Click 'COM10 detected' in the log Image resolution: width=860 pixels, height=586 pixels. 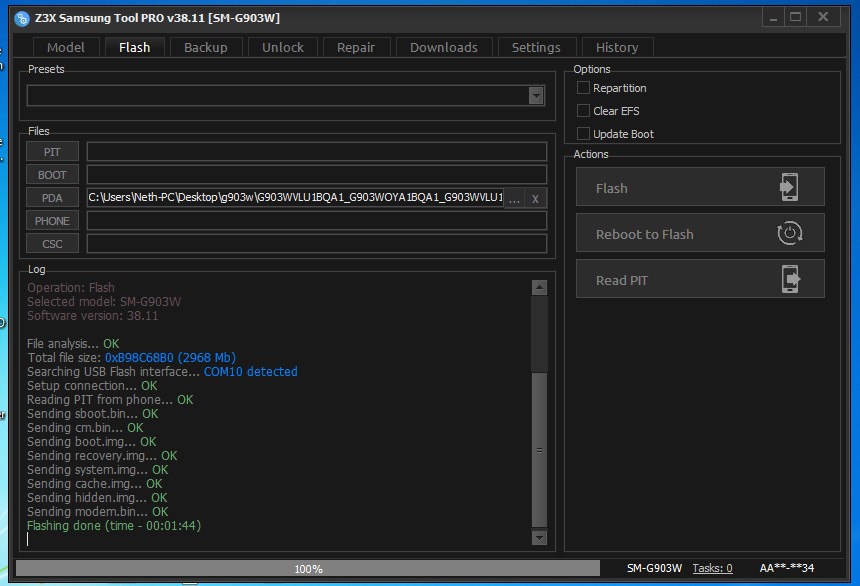click(x=251, y=371)
